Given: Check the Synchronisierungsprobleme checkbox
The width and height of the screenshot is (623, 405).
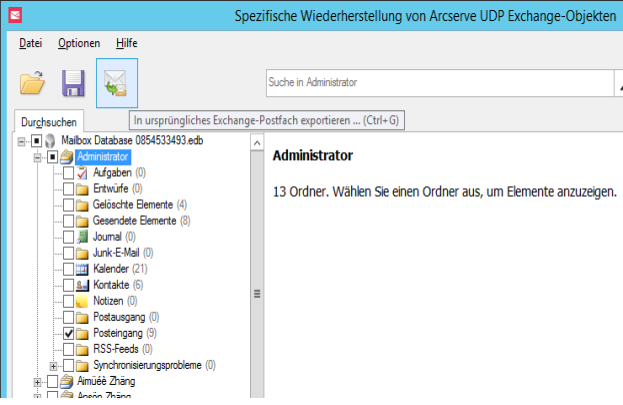Looking at the screenshot, I should pos(68,365).
